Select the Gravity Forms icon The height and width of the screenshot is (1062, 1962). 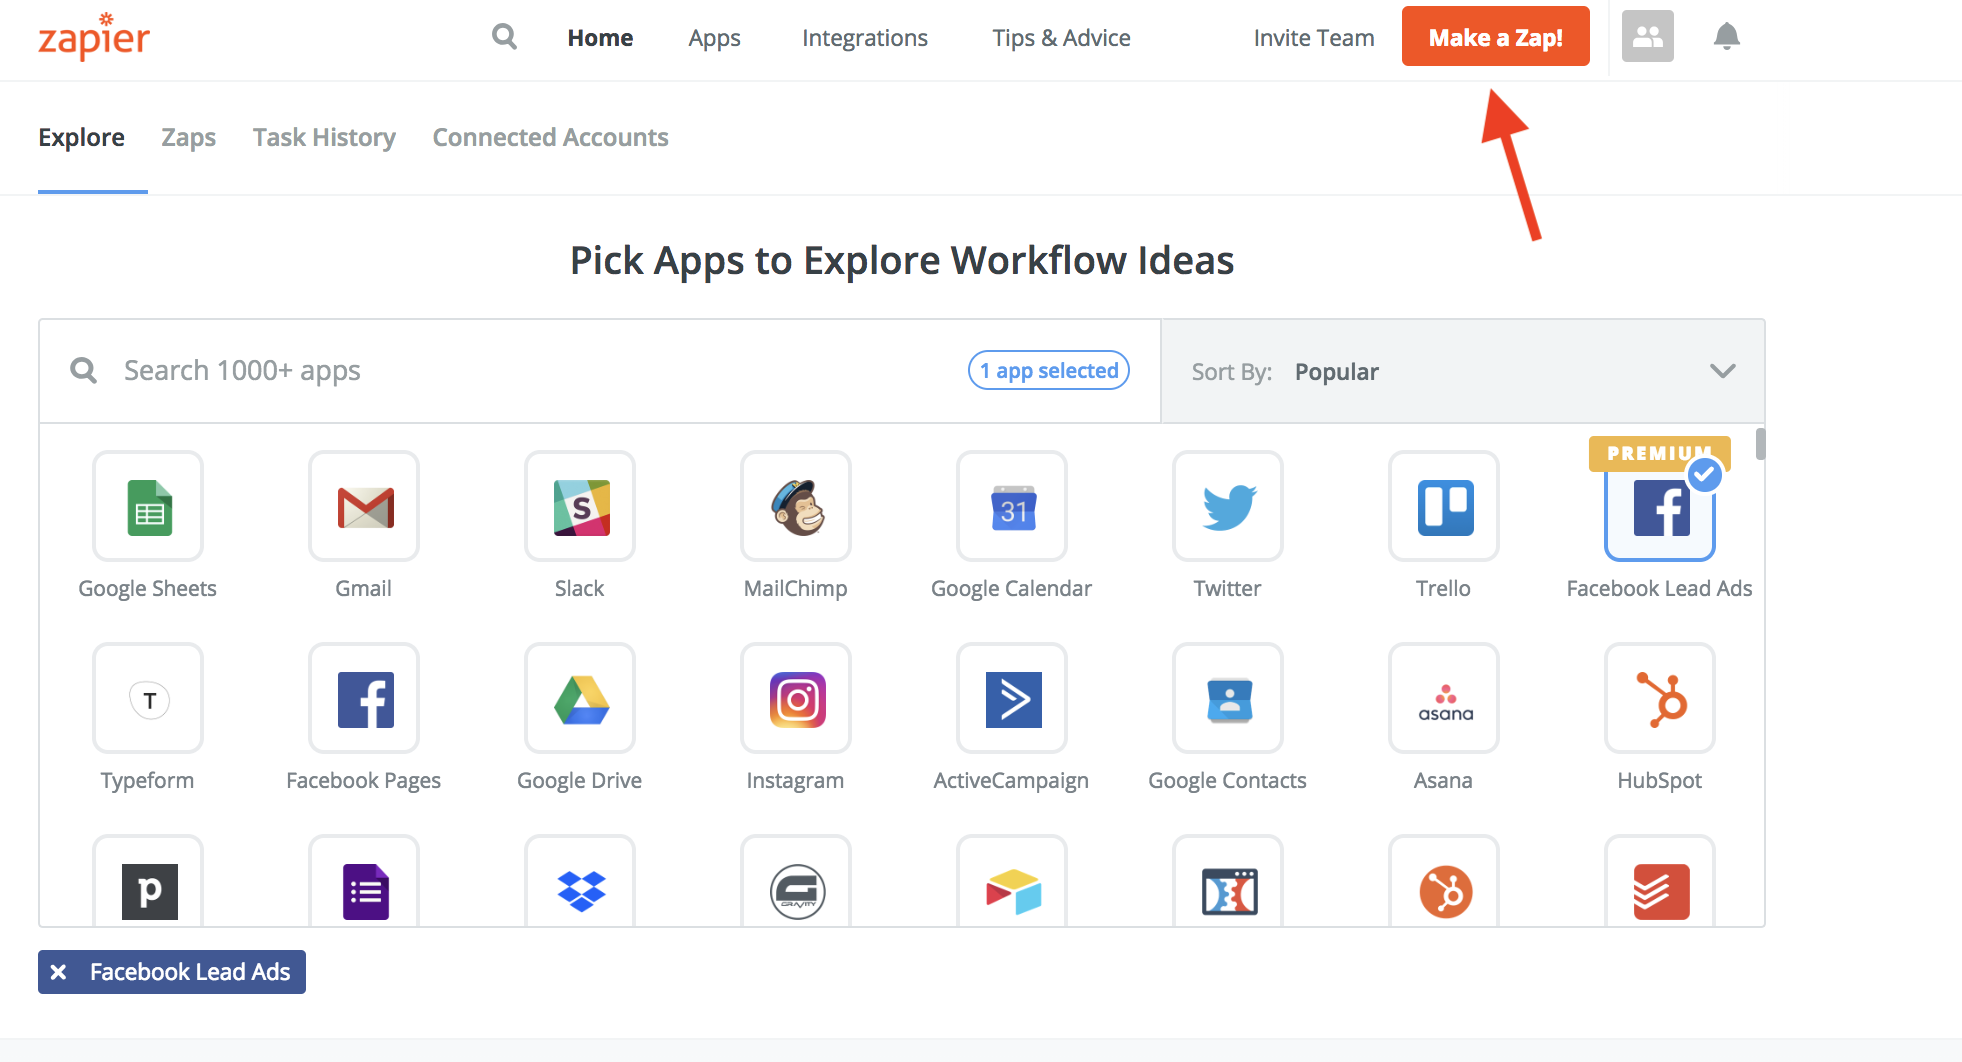(796, 882)
